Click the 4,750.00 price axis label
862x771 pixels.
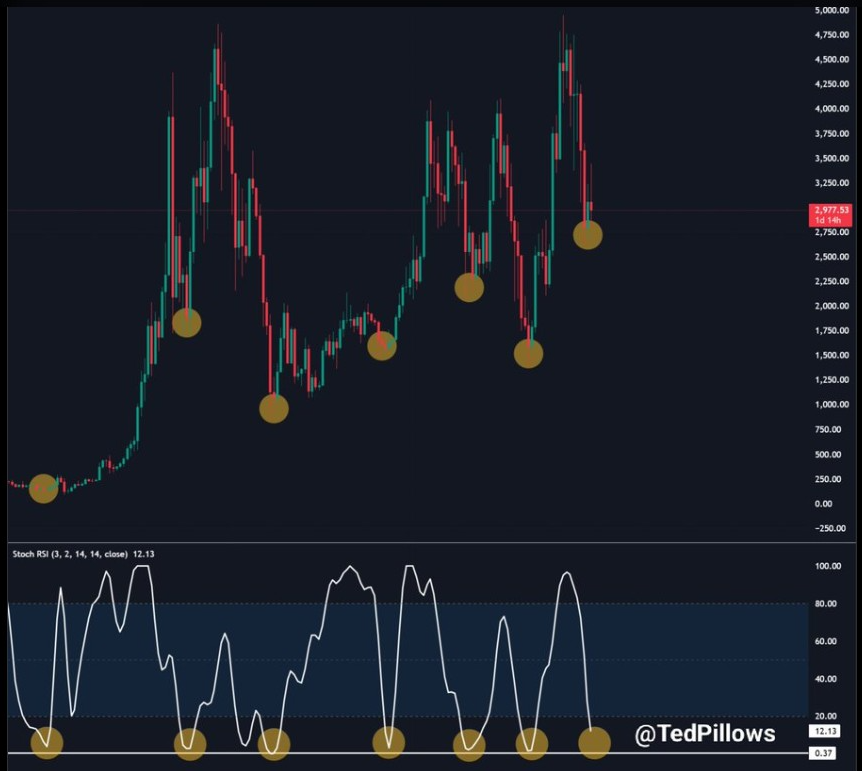coord(832,35)
